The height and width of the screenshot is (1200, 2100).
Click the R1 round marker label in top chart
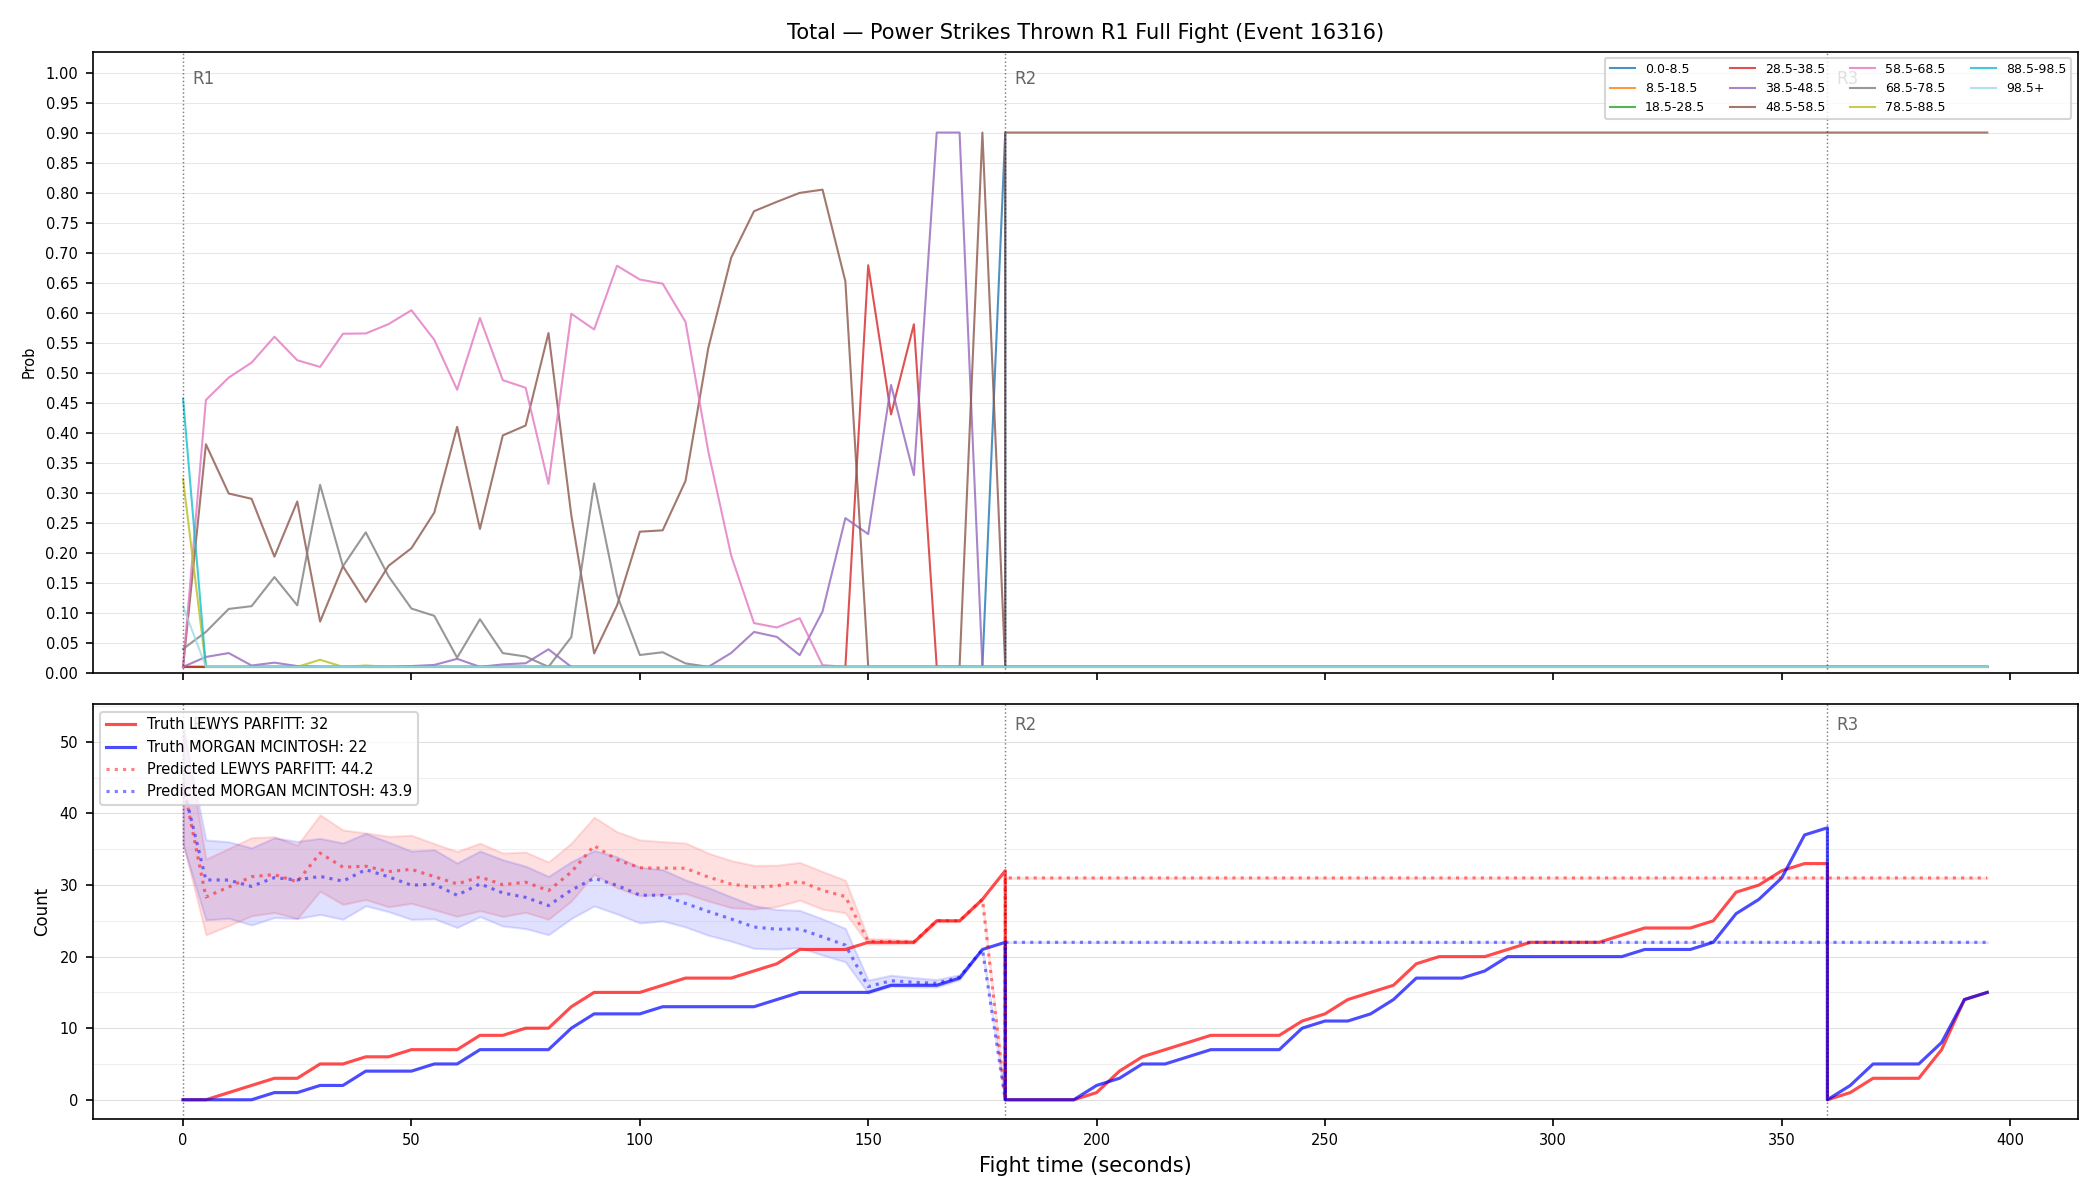point(203,78)
